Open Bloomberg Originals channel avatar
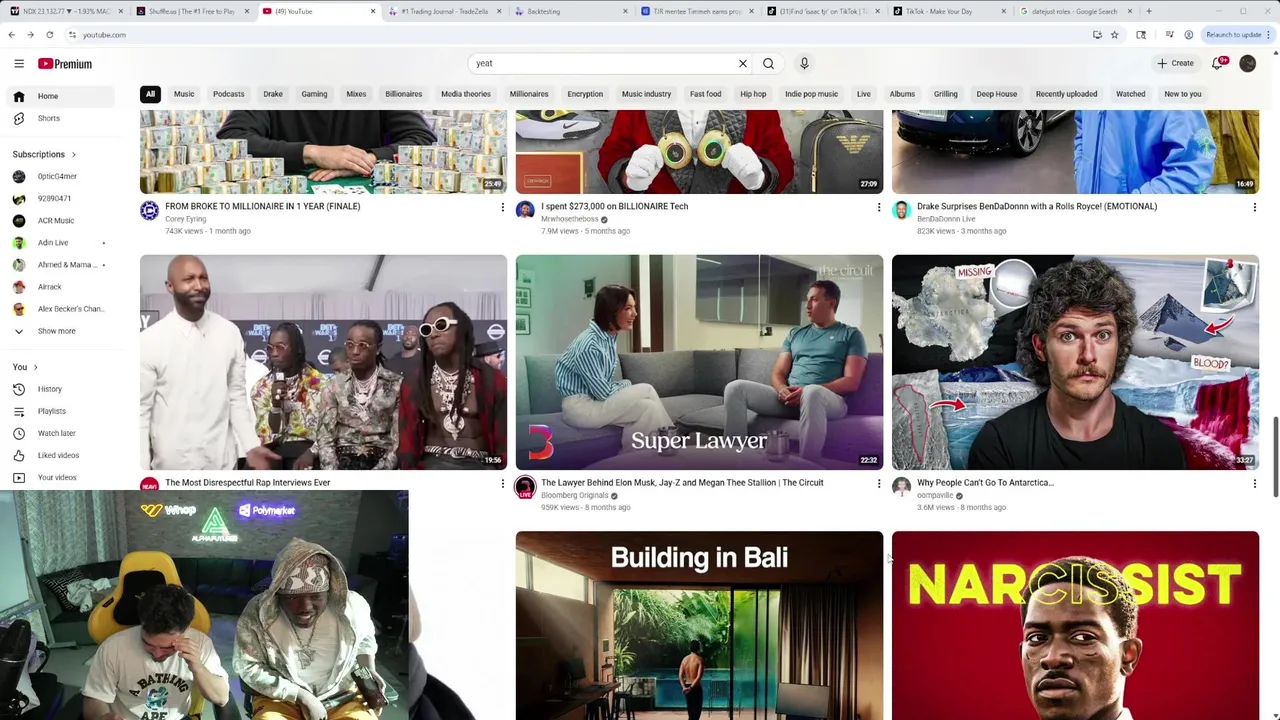Screen dimensions: 1280x720 click(x=525, y=487)
